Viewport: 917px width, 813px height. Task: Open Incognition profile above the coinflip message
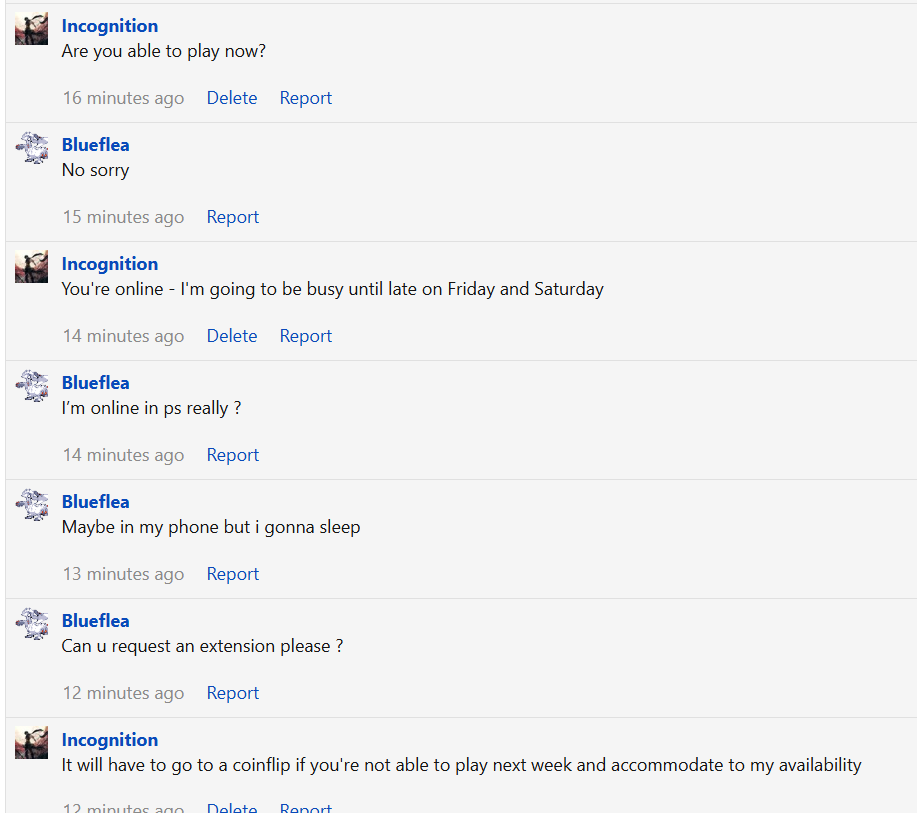(110, 740)
